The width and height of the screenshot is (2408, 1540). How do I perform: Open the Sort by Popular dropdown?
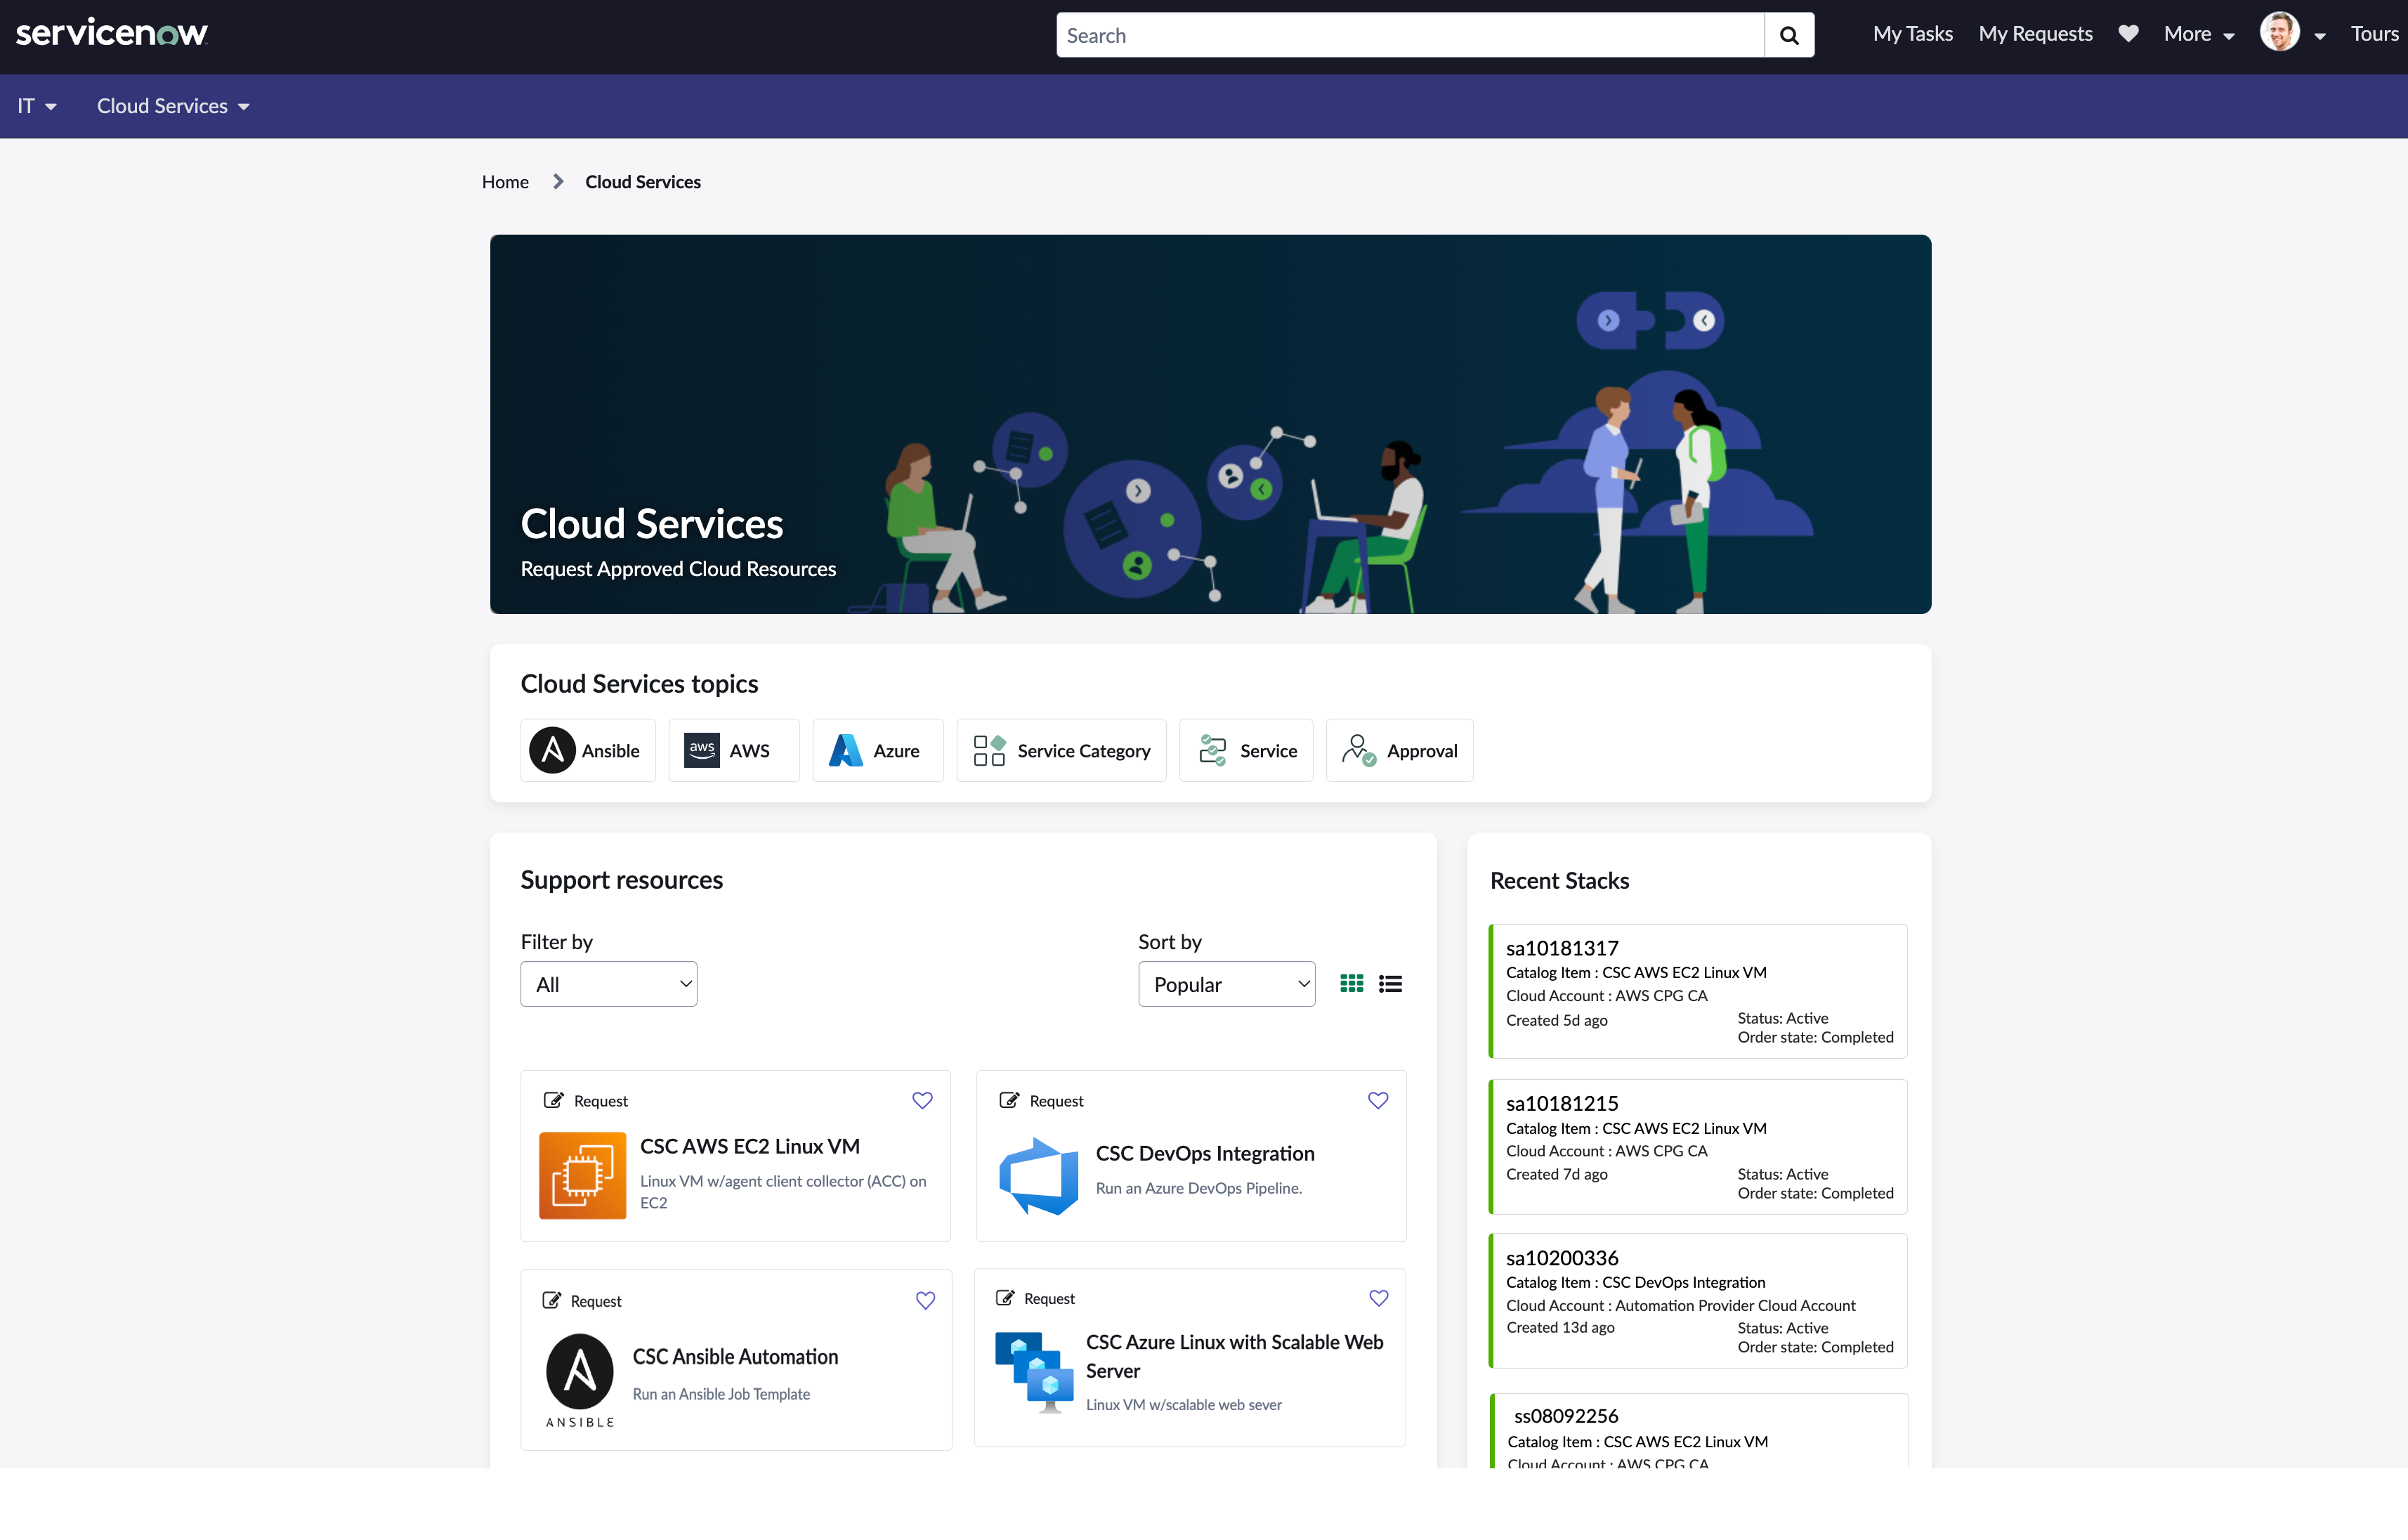click(x=1226, y=984)
